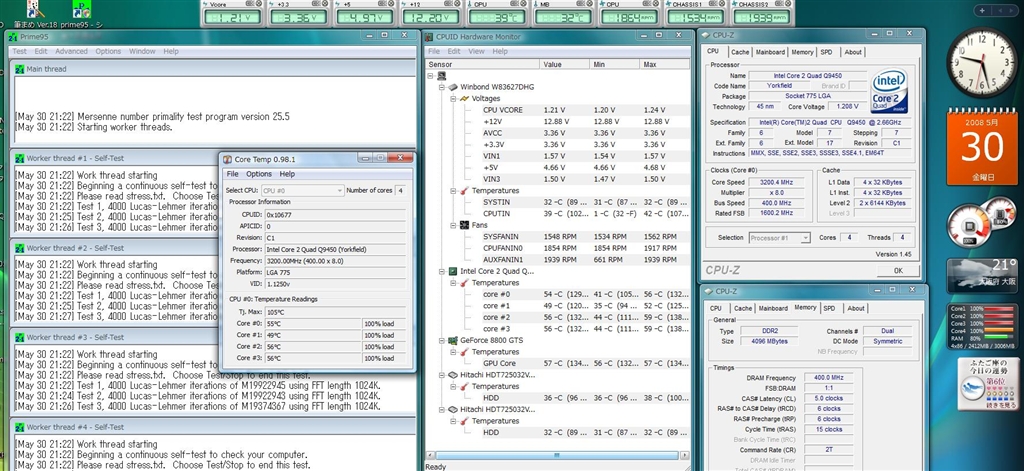1024x471 pixels.
Task: Open the Options menu in Core Temp
Action: [259, 174]
